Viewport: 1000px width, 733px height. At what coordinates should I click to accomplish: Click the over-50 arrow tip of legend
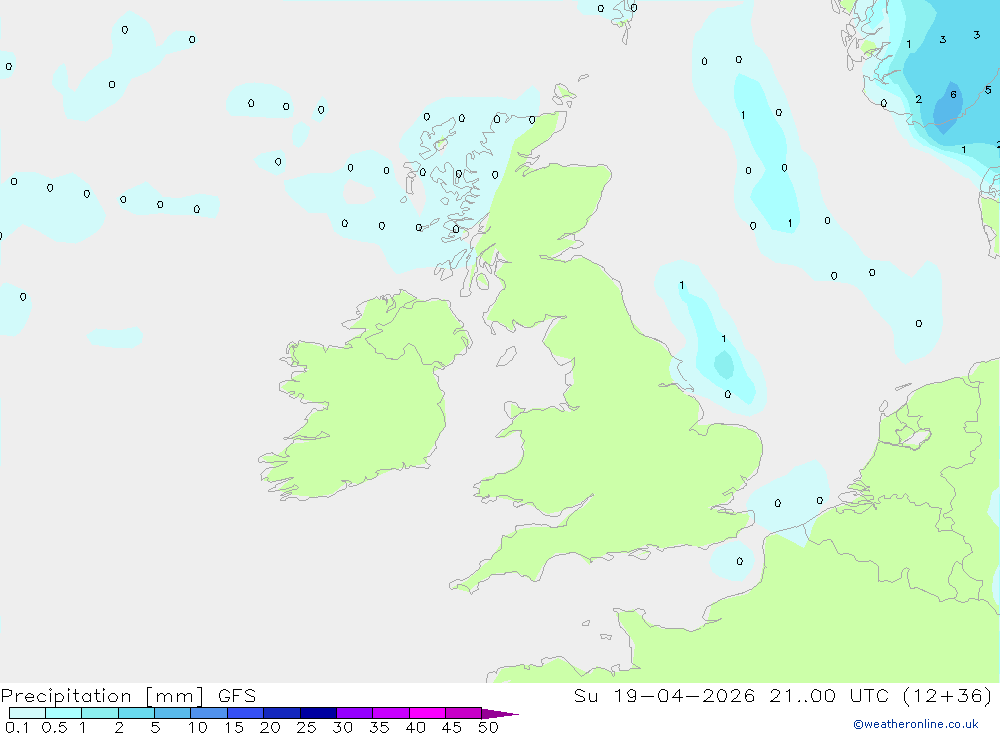tap(499, 713)
